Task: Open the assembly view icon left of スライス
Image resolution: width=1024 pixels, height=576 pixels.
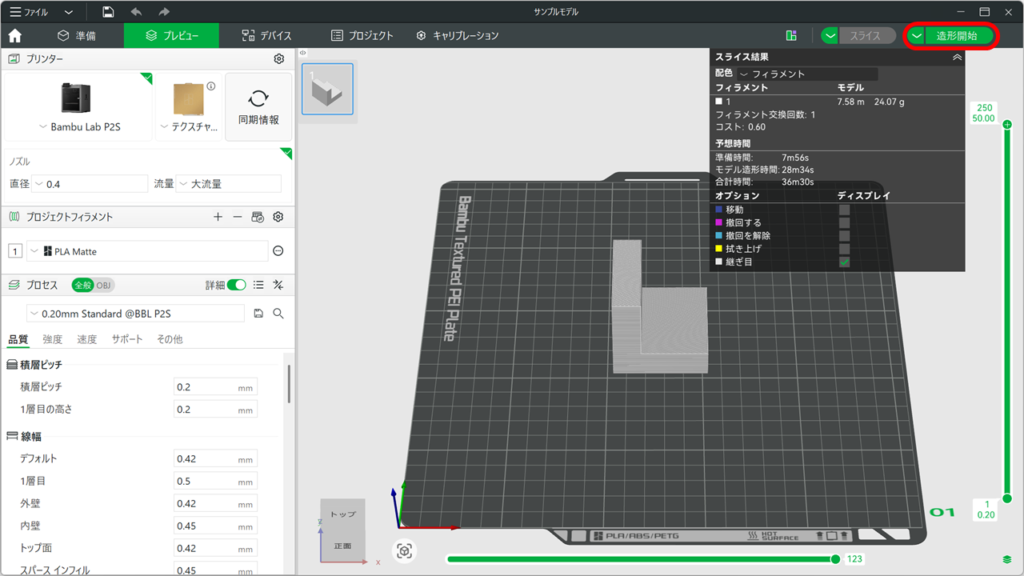Action: (791, 35)
